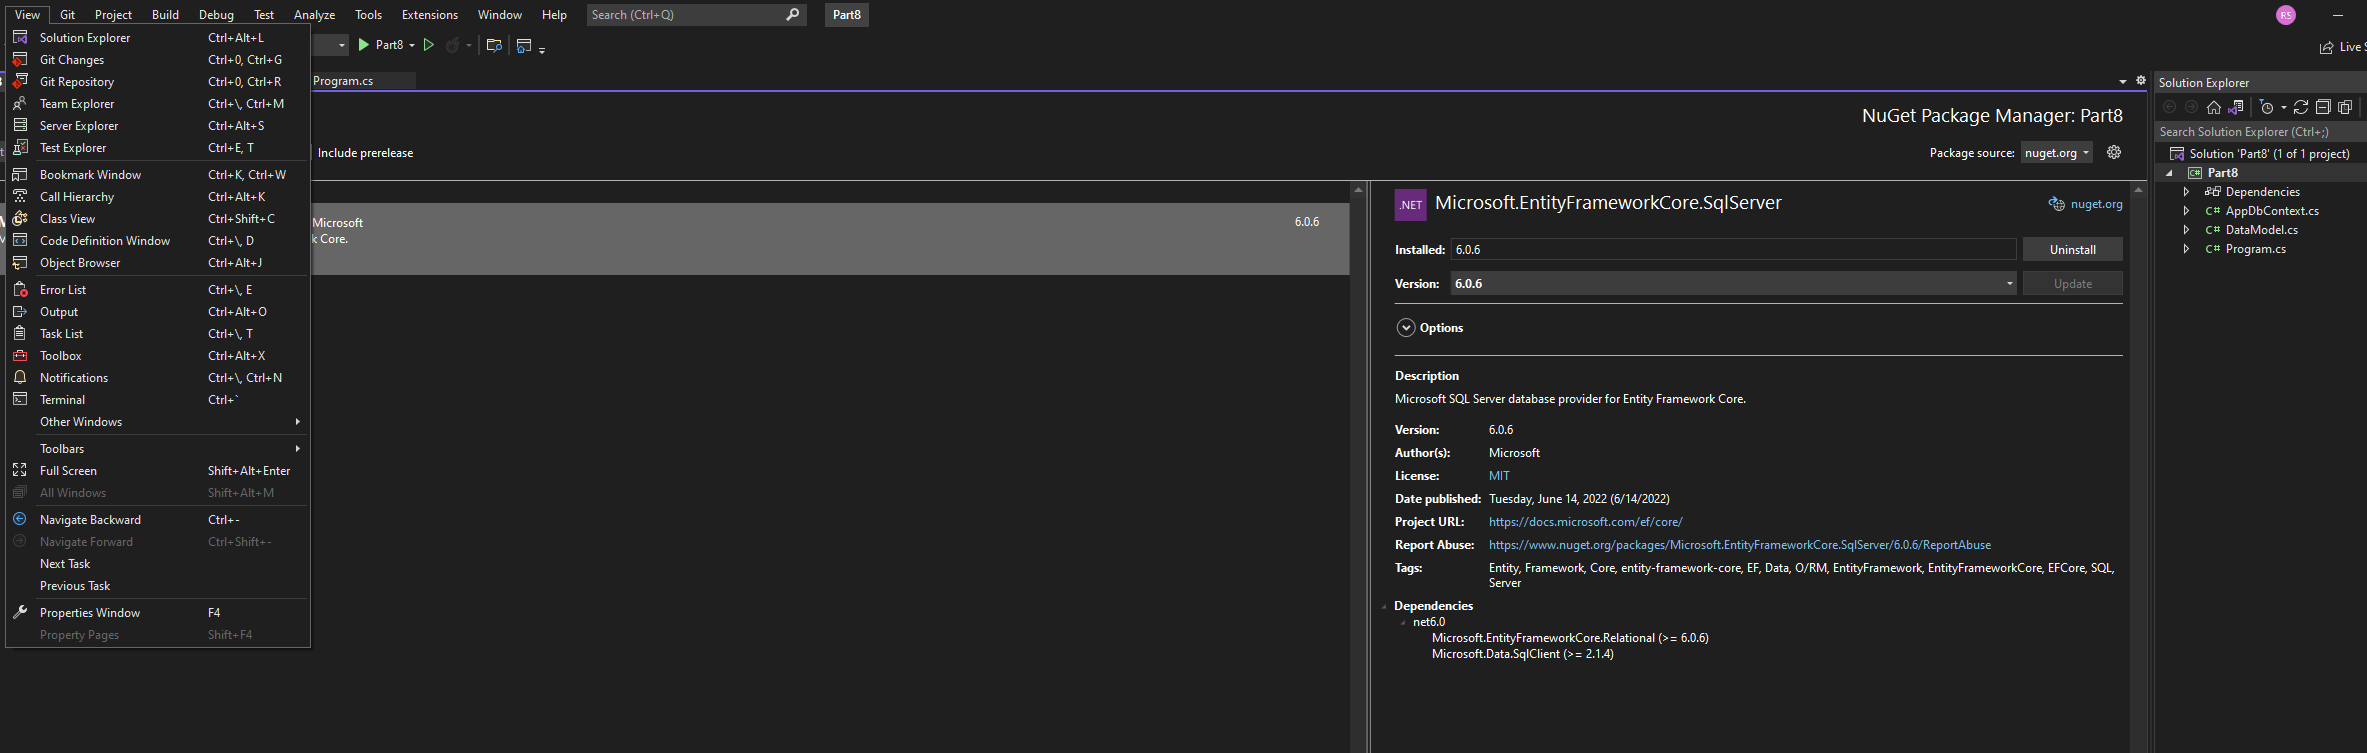Screen dimensions: 2367x753
Task: Open Full Screen from the View menu
Action: (159, 471)
